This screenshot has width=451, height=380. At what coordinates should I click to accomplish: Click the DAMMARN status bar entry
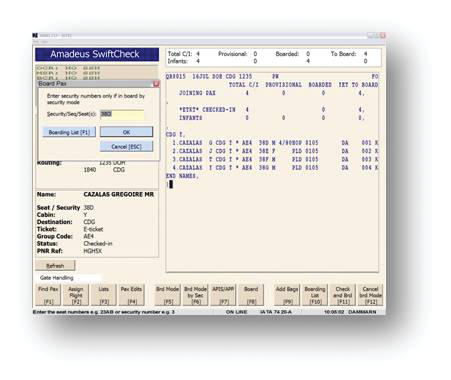tap(362, 312)
